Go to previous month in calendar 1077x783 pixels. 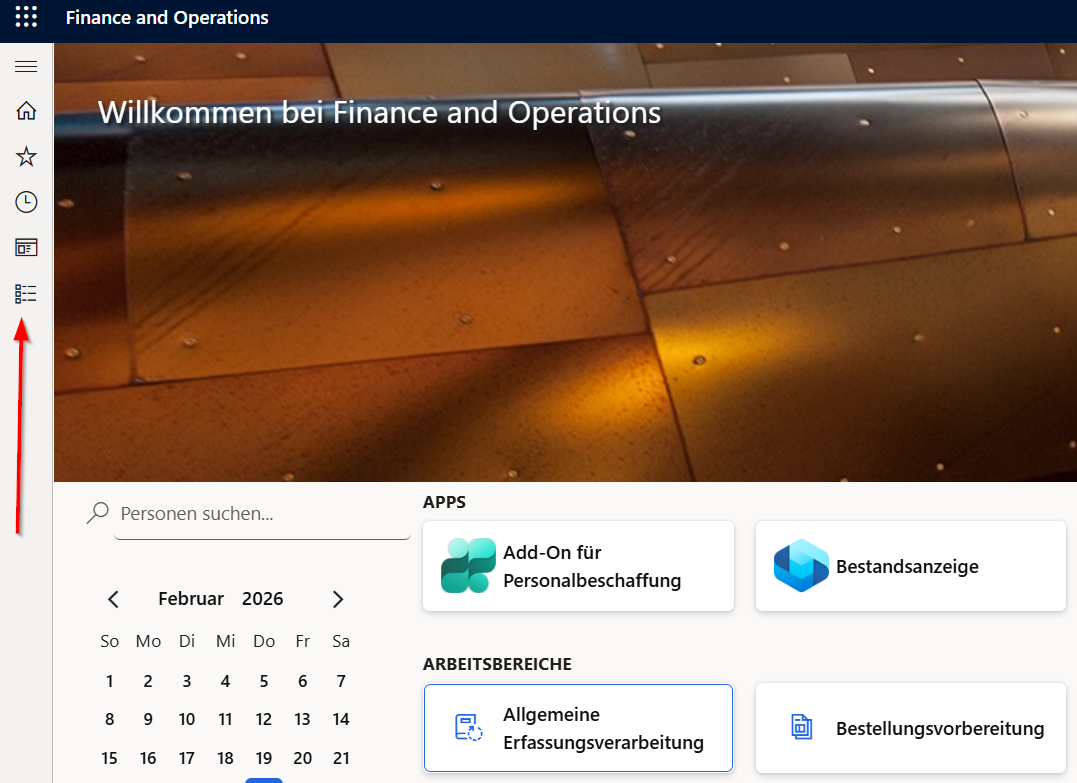click(114, 599)
